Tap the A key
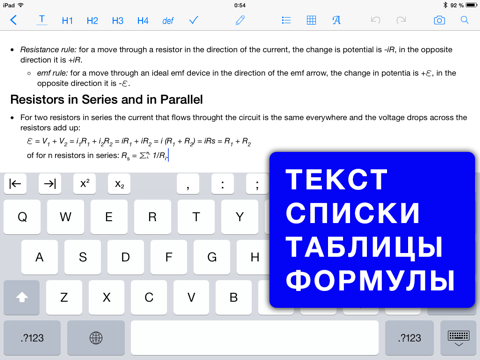The width and height of the screenshot is (480, 360). [39, 257]
